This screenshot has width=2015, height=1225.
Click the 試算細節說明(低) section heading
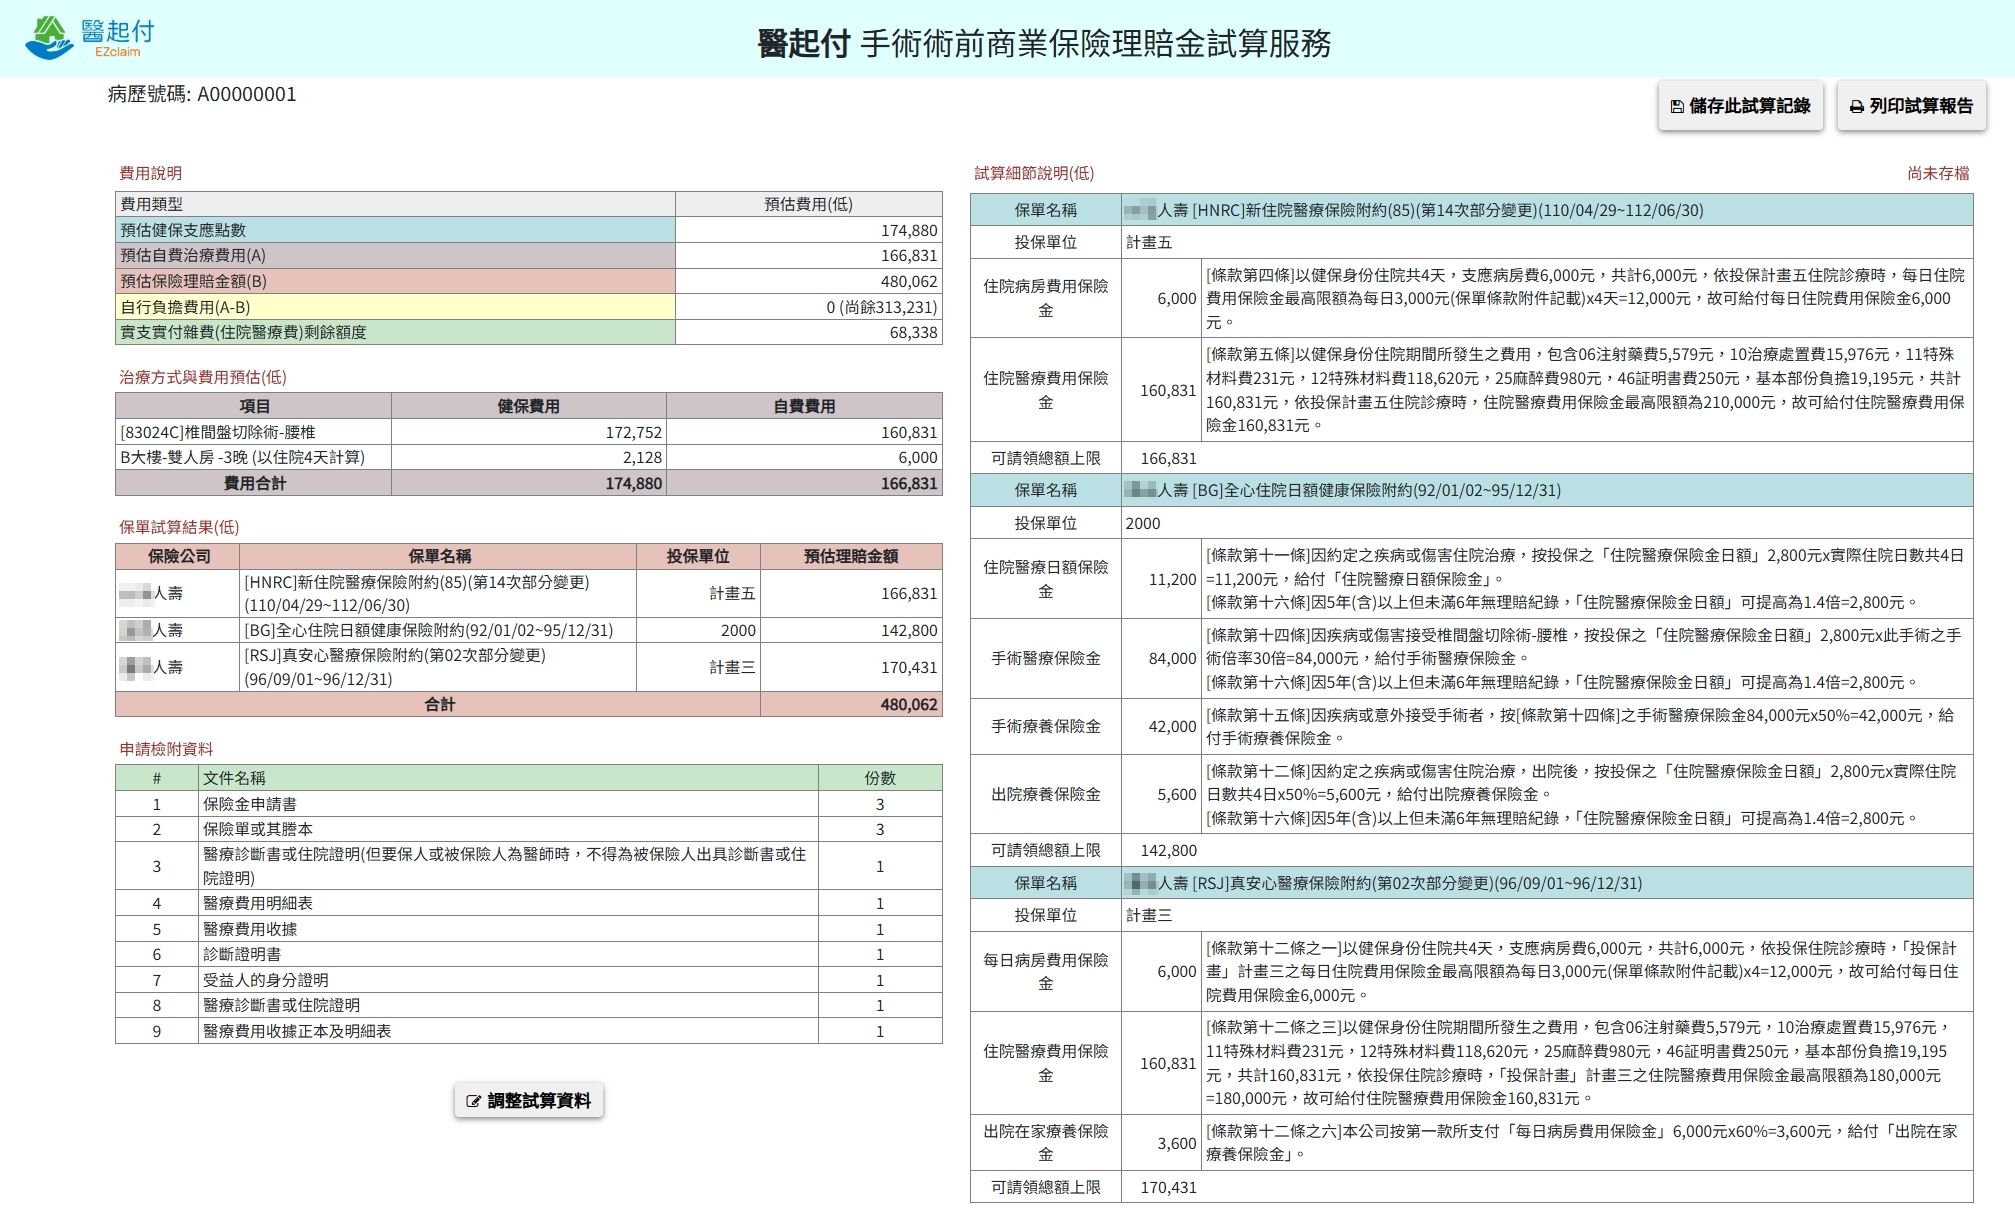(x=1034, y=173)
